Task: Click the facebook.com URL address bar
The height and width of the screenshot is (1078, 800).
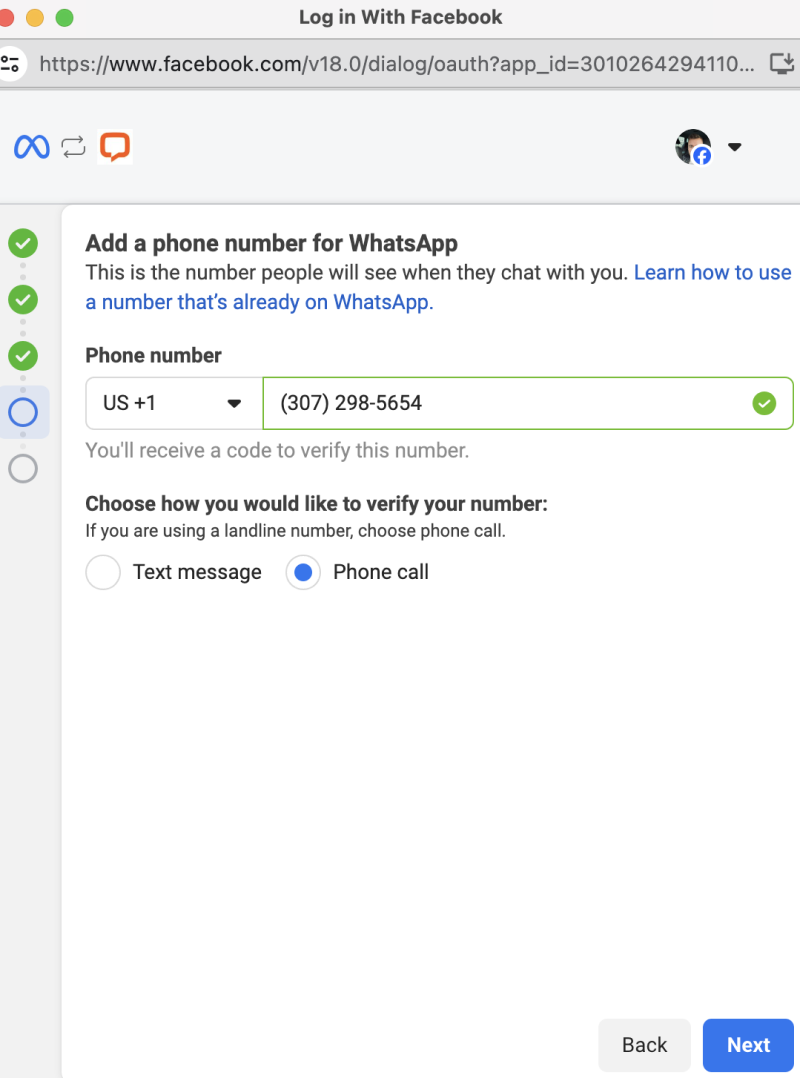Action: click(397, 64)
